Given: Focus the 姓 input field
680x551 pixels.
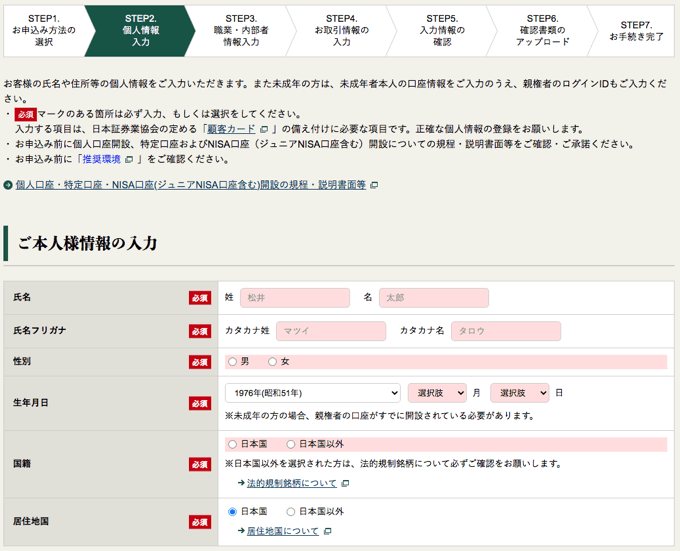Looking at the screenshot, I should 295,298.
